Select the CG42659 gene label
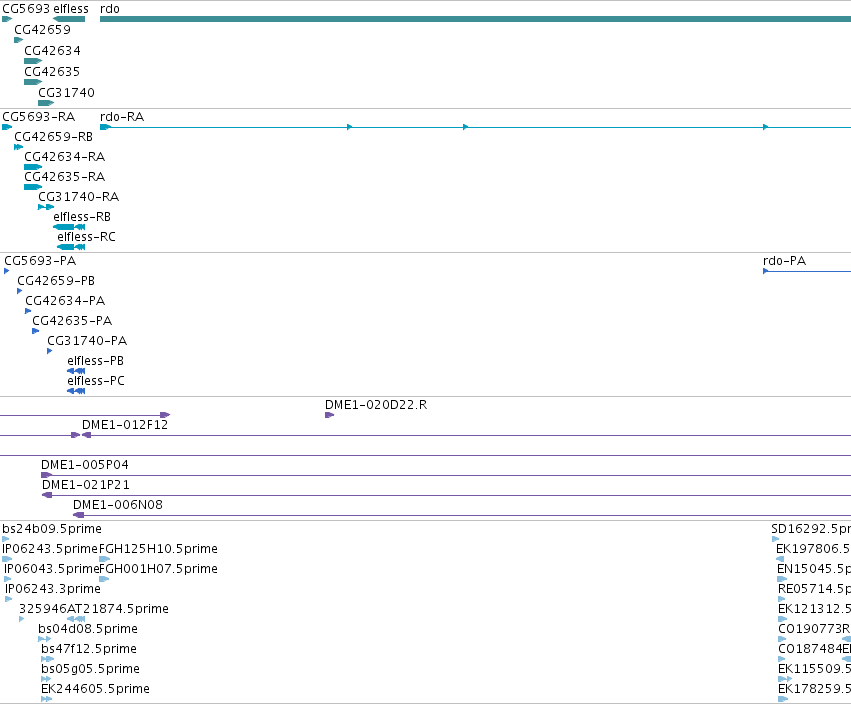The width and height of the screenshot is (851, 704). (42, 30)
